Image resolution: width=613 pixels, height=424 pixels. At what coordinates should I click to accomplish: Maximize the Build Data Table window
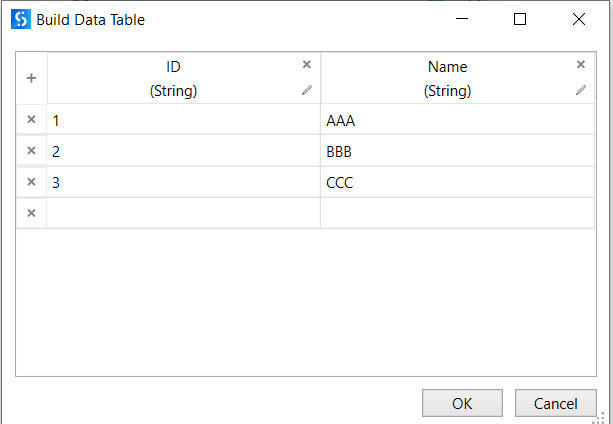[520, 19]
